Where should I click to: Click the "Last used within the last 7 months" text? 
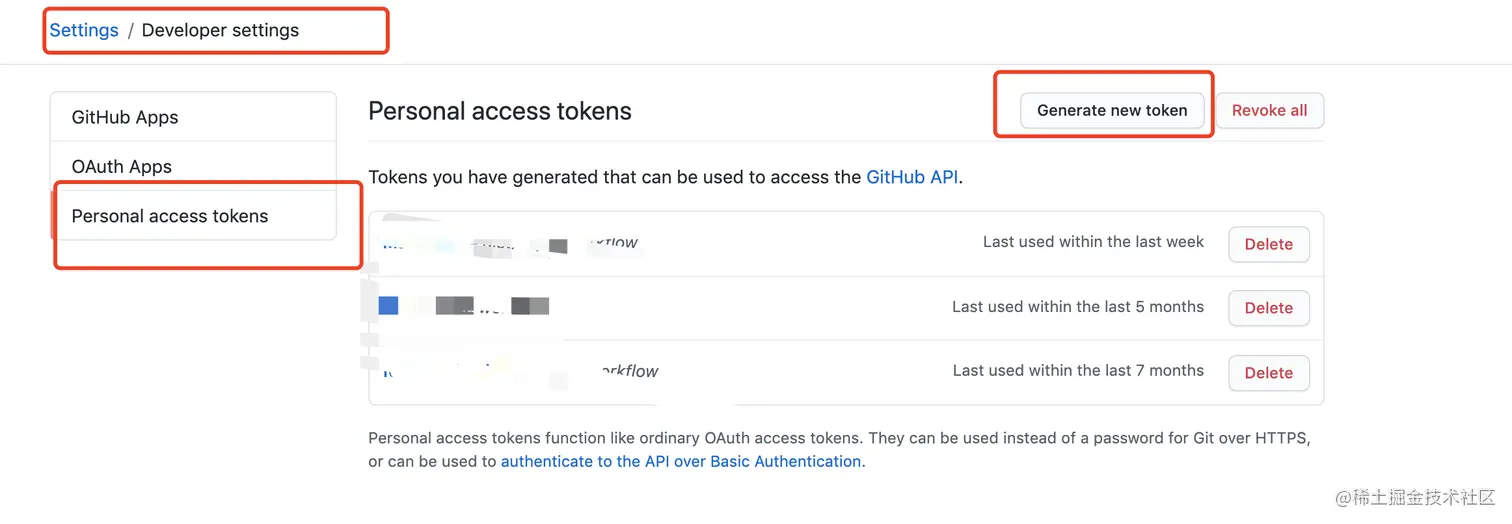[x=1077, y=371]
